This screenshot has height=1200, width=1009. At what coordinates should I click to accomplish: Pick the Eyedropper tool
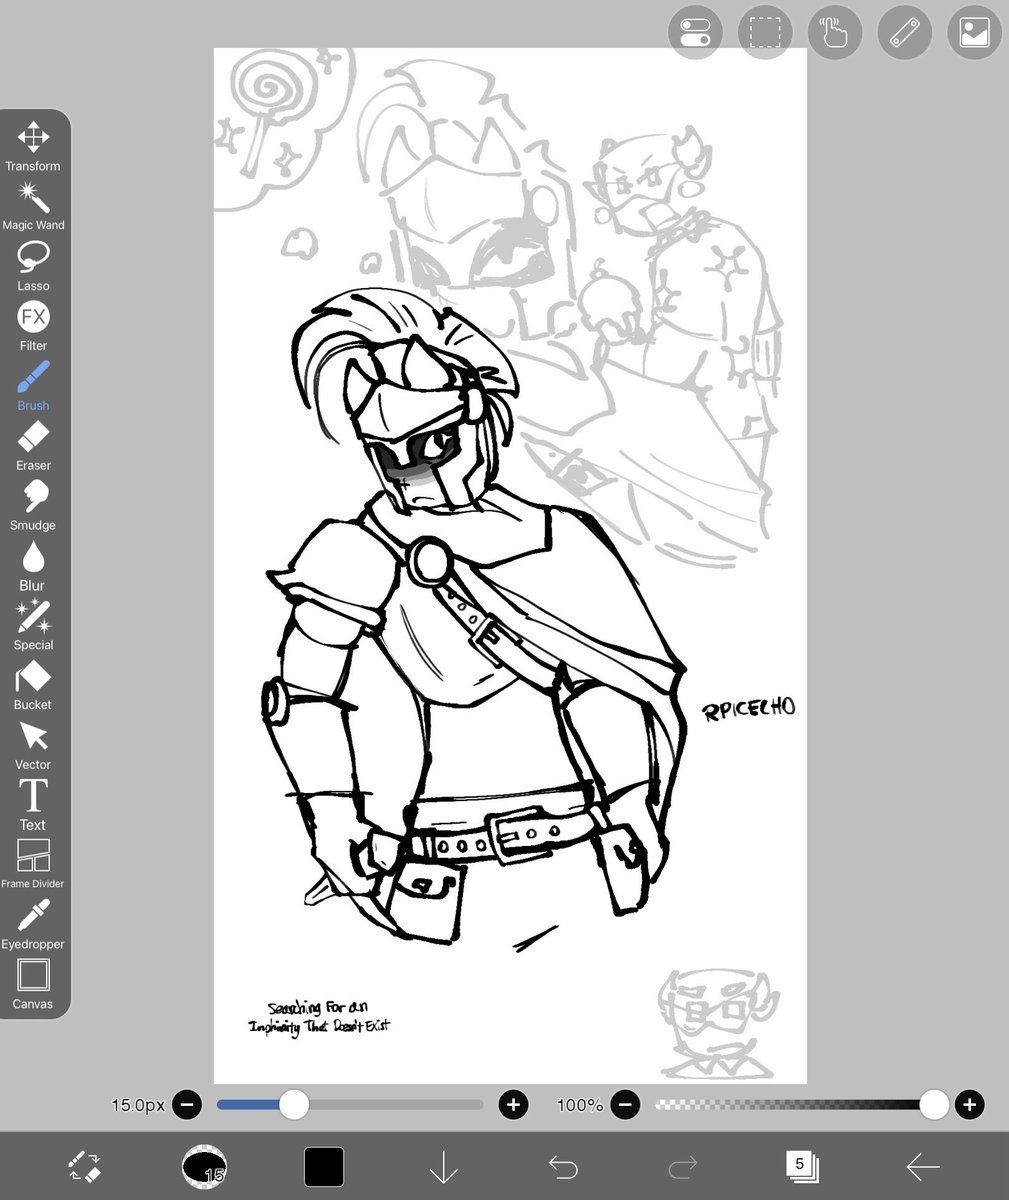pos(33,925)
